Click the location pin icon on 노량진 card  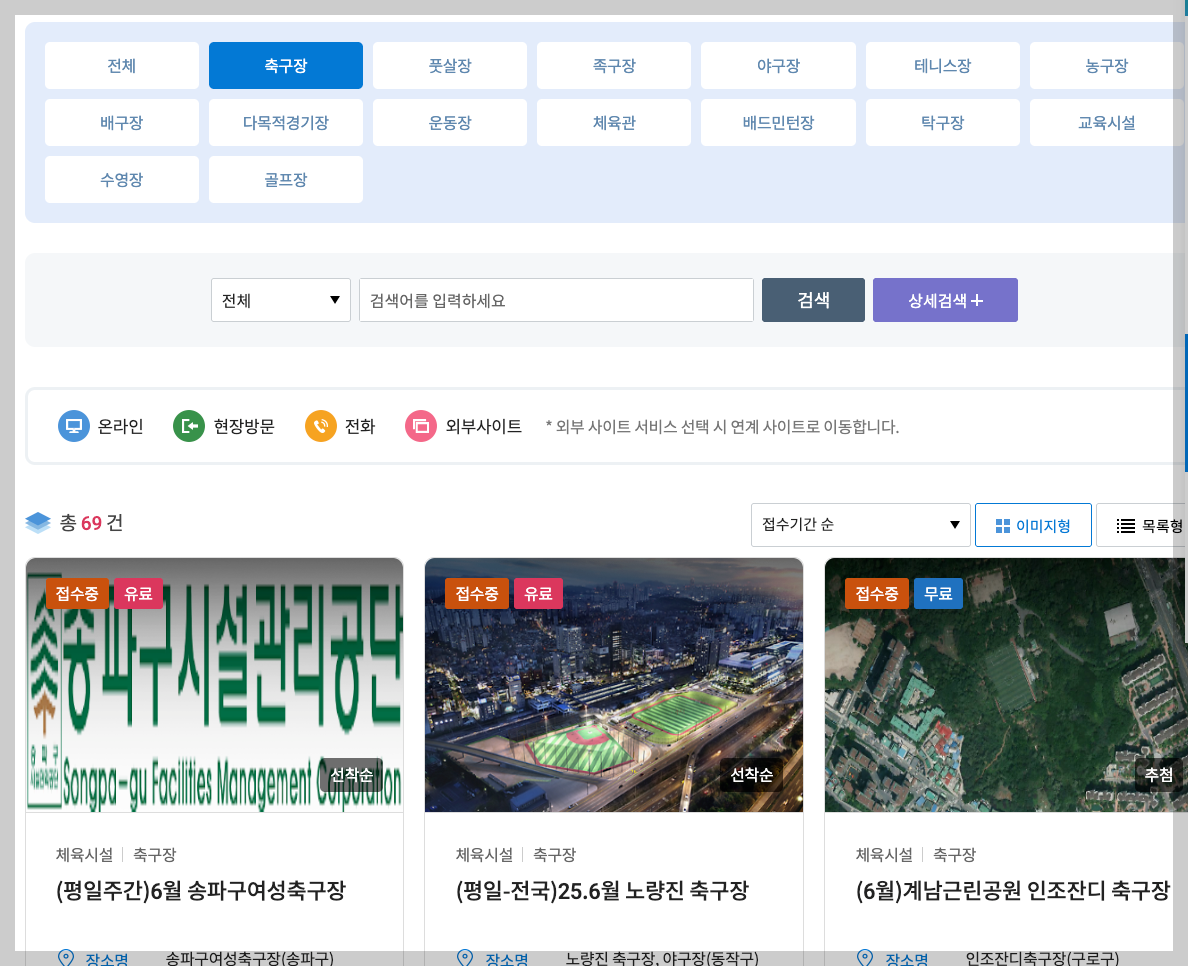point(465,958)
